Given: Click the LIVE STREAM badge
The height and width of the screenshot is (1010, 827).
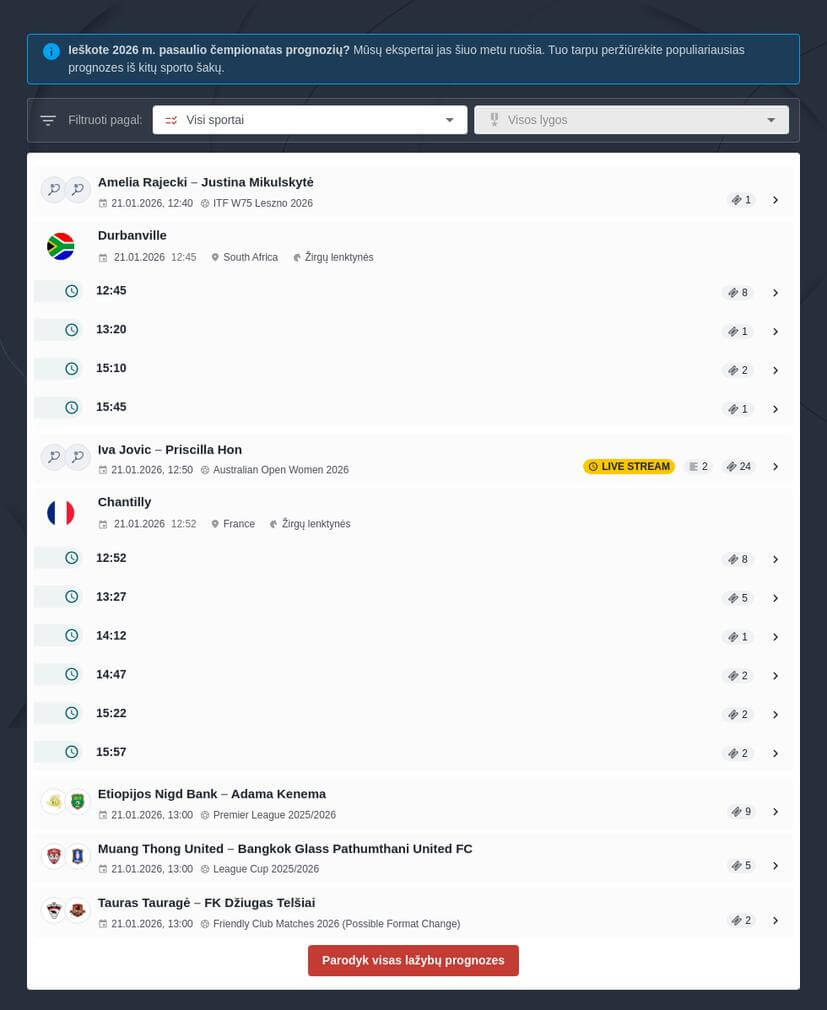Looking at the screenshot, I should click(x=629, y=466).
